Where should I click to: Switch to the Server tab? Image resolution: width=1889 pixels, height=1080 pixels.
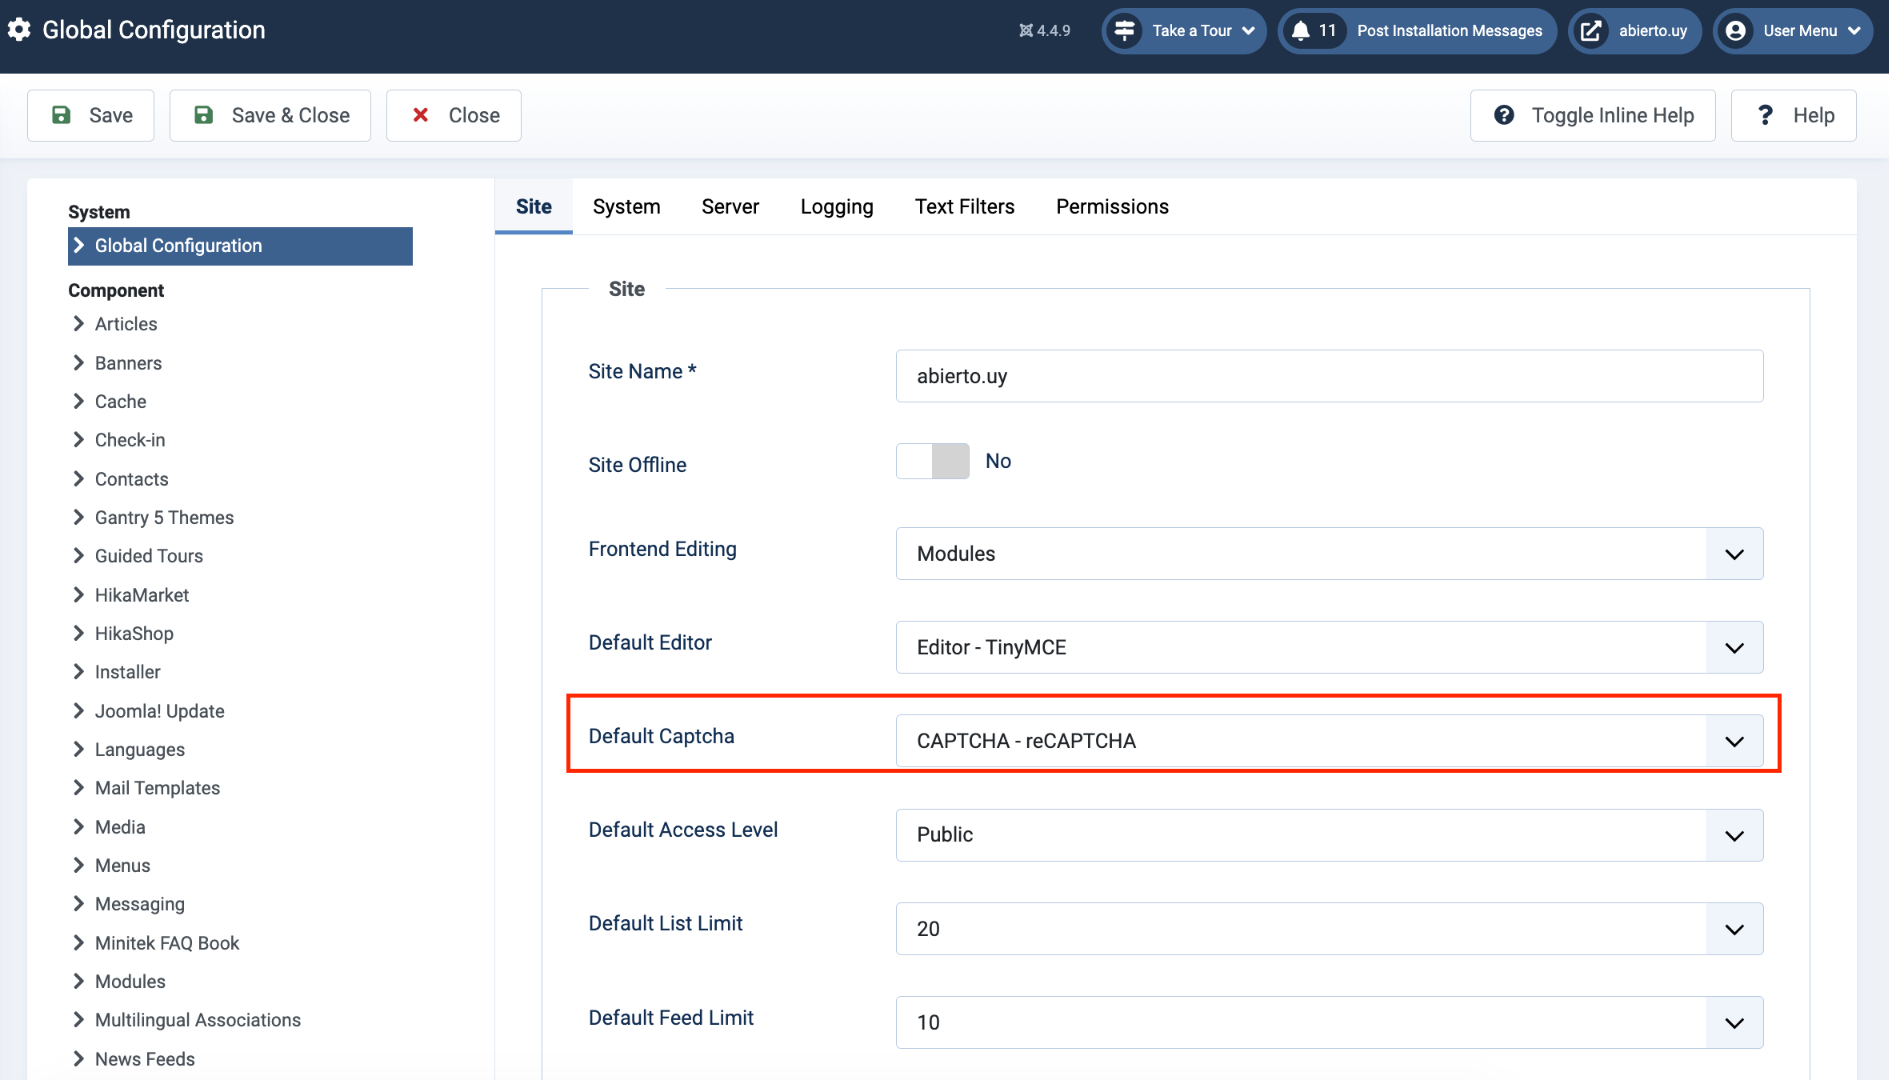coord(730,207)
